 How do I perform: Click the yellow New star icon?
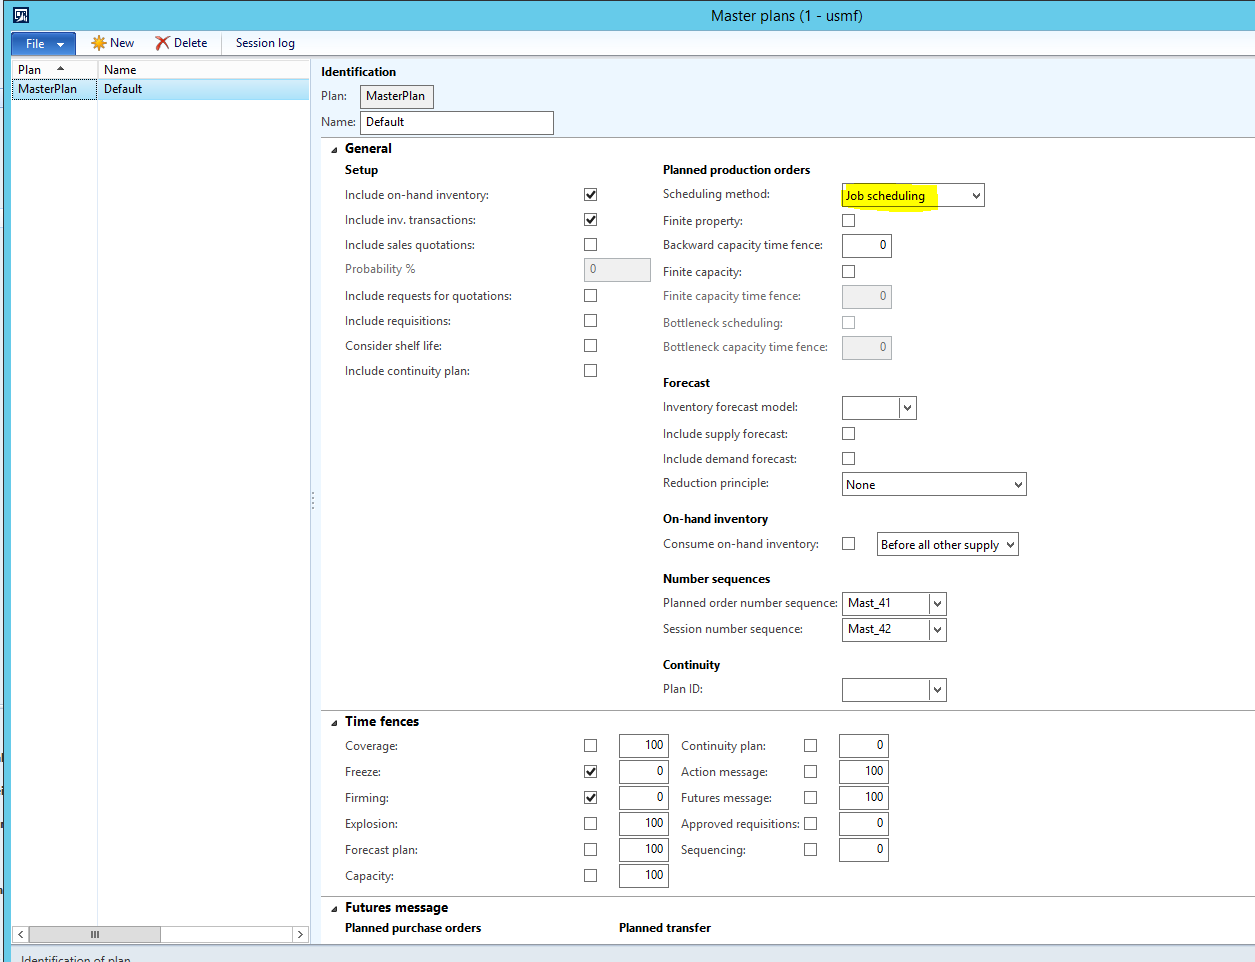point(99,43)
